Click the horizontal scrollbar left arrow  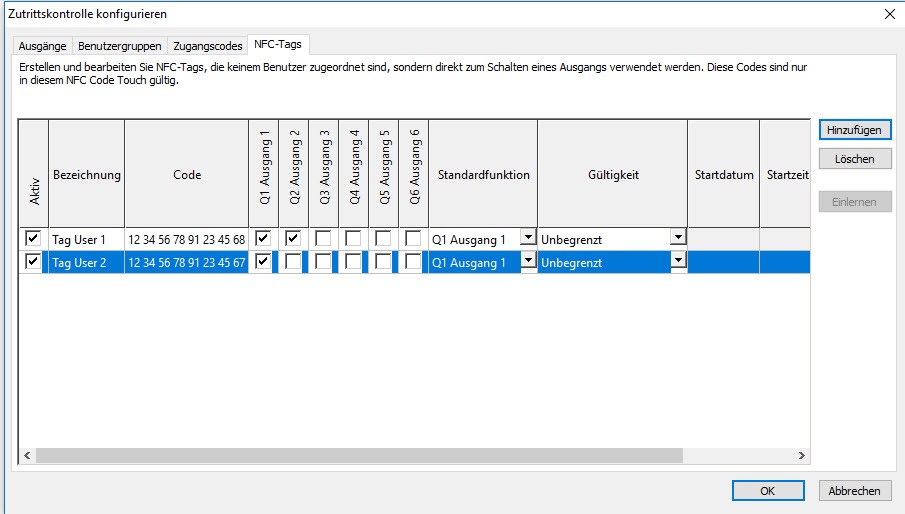(x=27, y=455)
